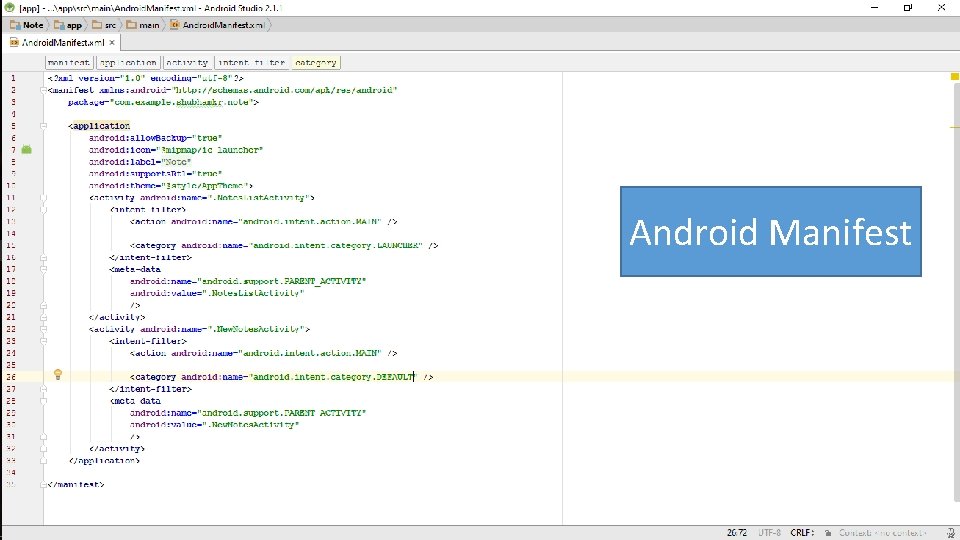Screen dimensions: 960x540
Task: Click the Note project folder icon in navigation bar
Action: (x=15, y=25)
